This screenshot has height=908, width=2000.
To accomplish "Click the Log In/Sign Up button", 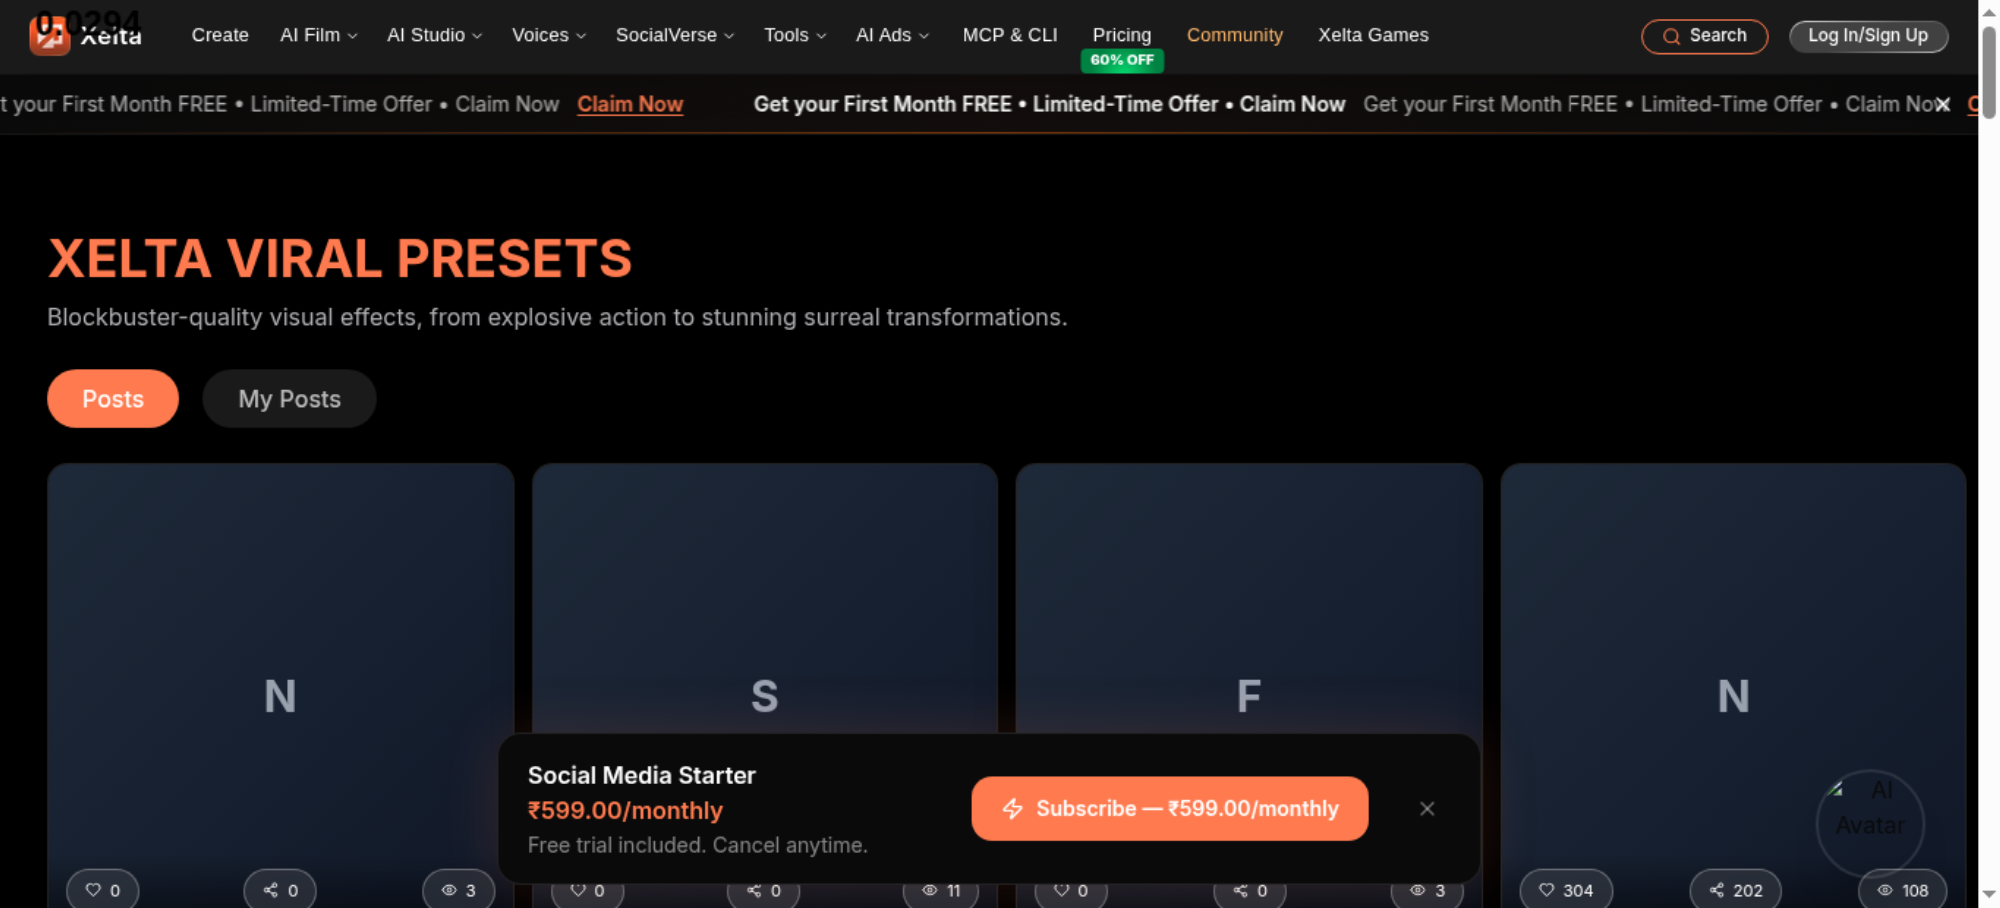I will [1868, 36].
